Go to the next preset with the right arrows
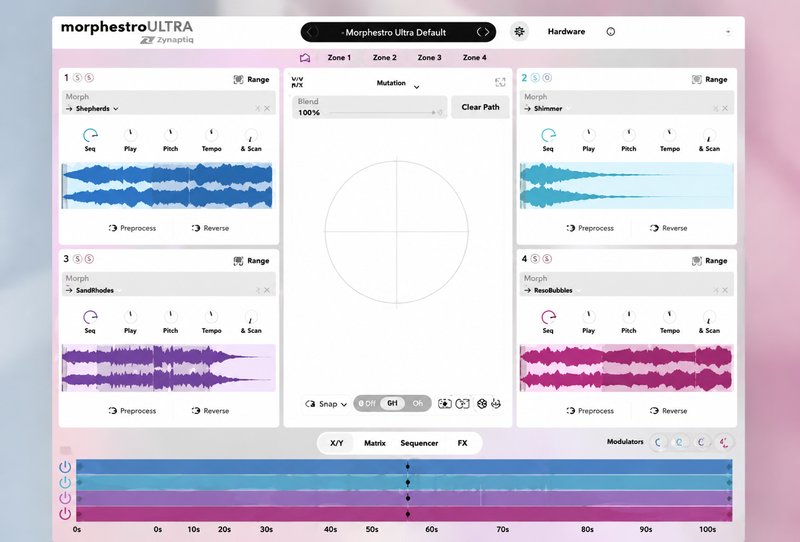The width and height of the screenshot is (800, 542). pos(483,32)
